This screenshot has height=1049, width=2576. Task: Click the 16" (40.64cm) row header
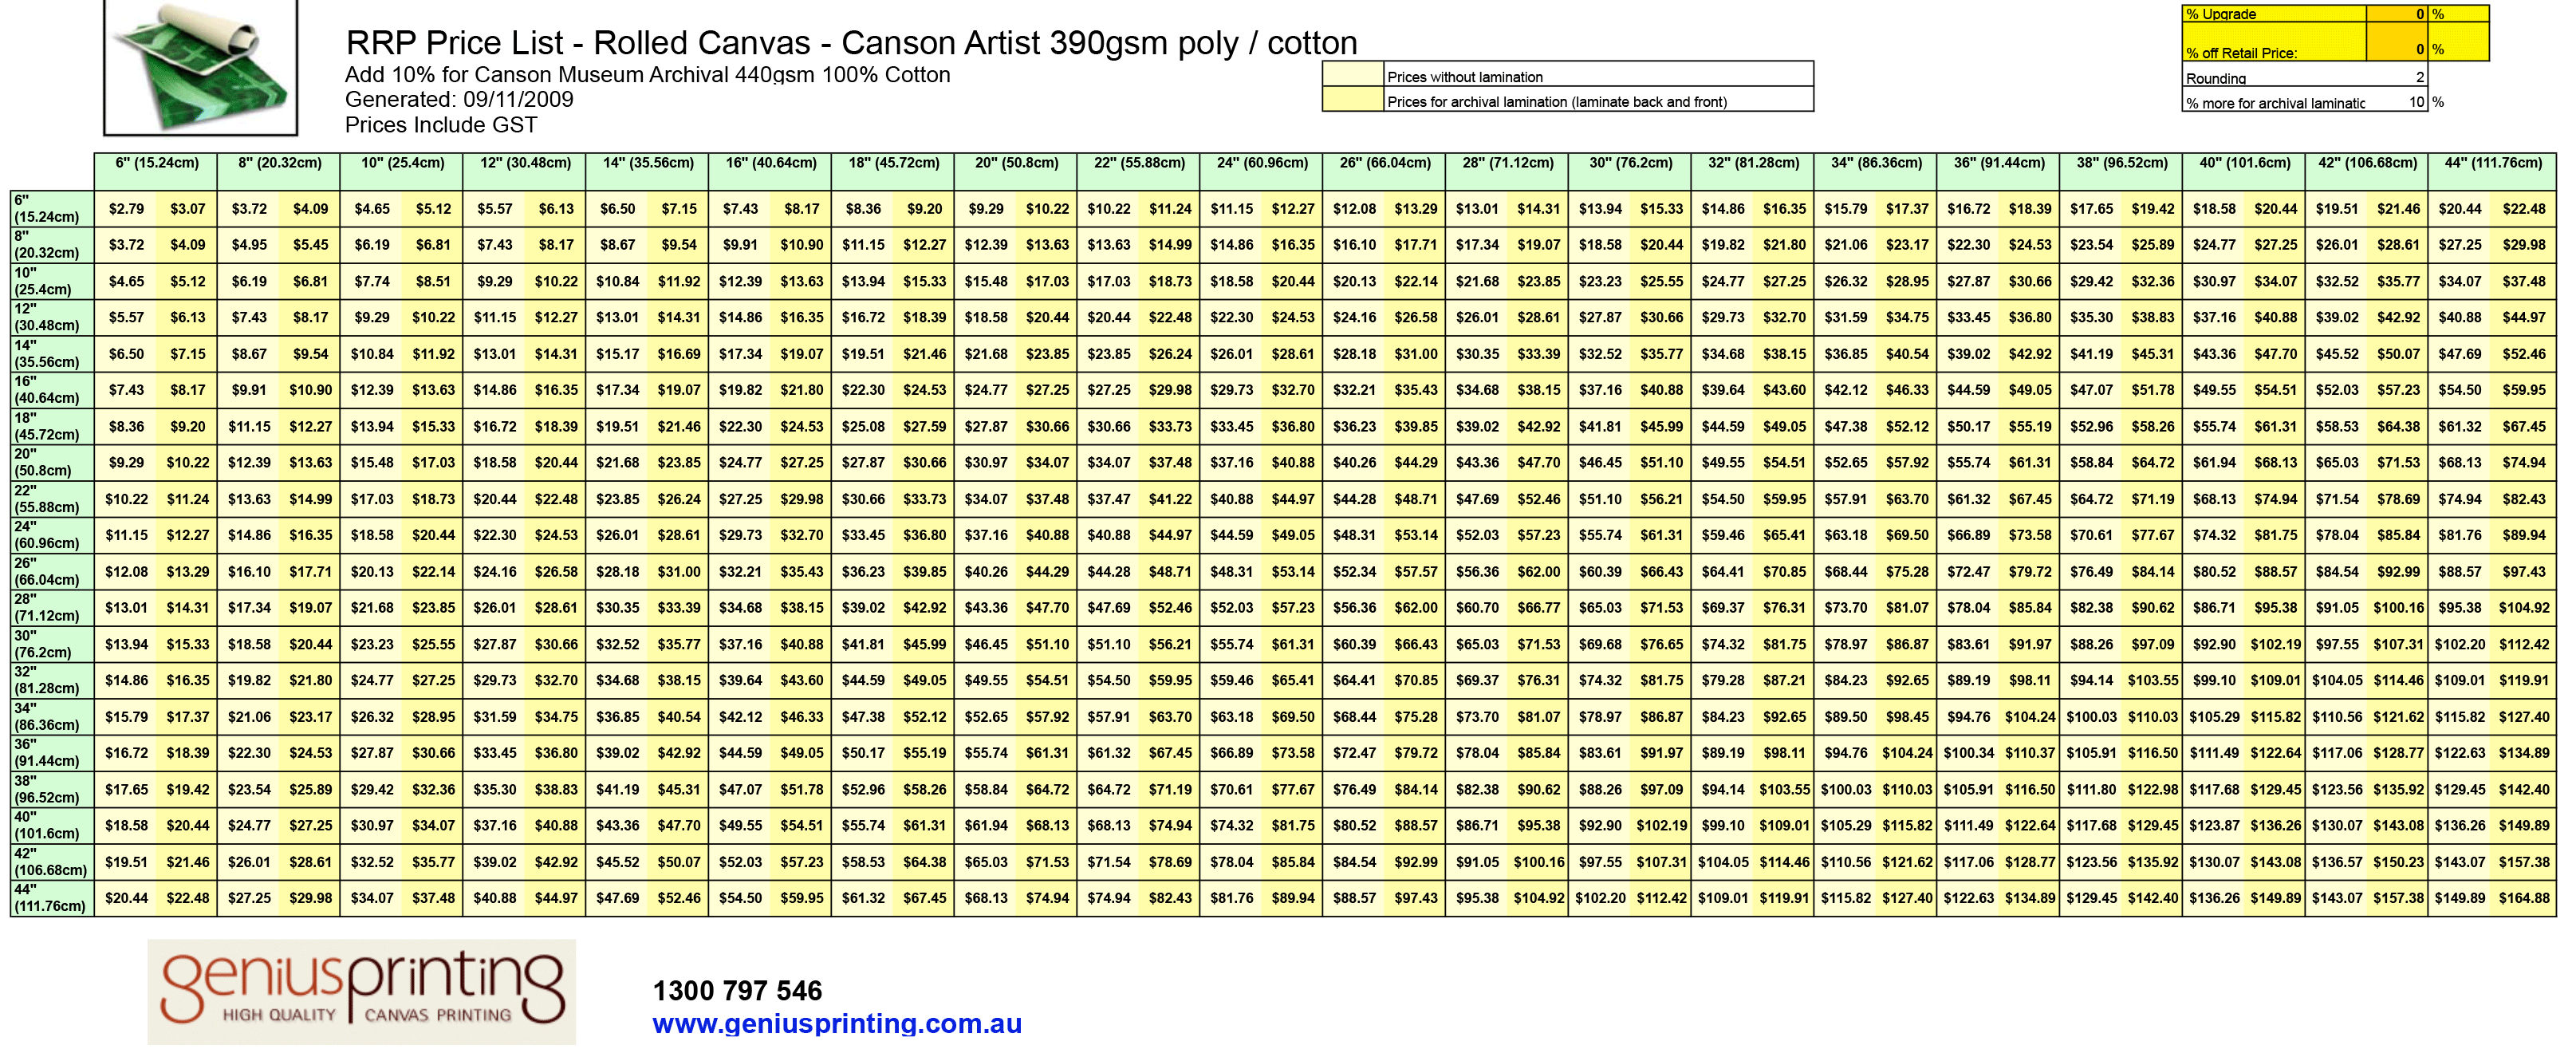pos(51,390)
